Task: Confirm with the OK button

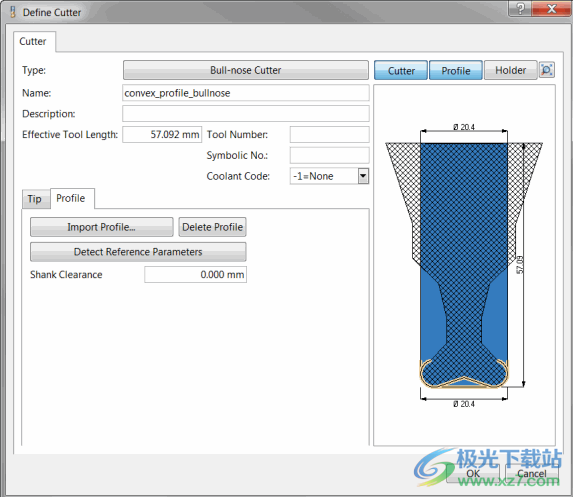Action: click(x=473, y=474)
